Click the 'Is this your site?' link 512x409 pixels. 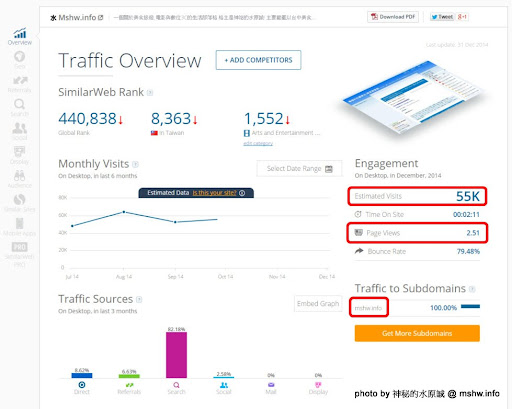(x=214, y=193)
